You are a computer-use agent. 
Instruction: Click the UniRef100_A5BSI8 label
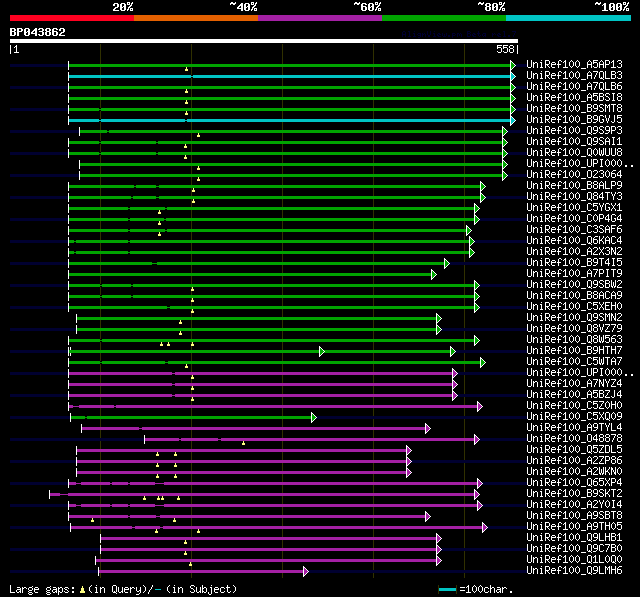point(574,98)
